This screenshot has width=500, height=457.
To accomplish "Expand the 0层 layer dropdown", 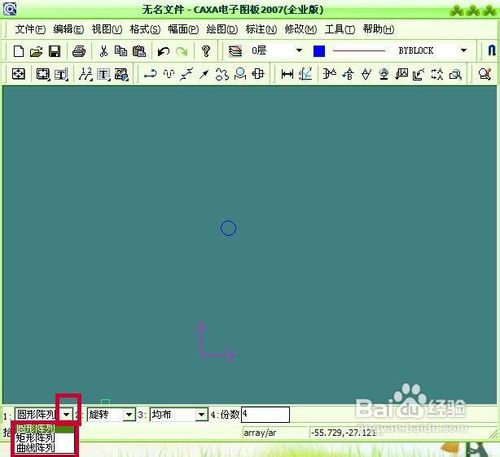I will coord(299,51).
